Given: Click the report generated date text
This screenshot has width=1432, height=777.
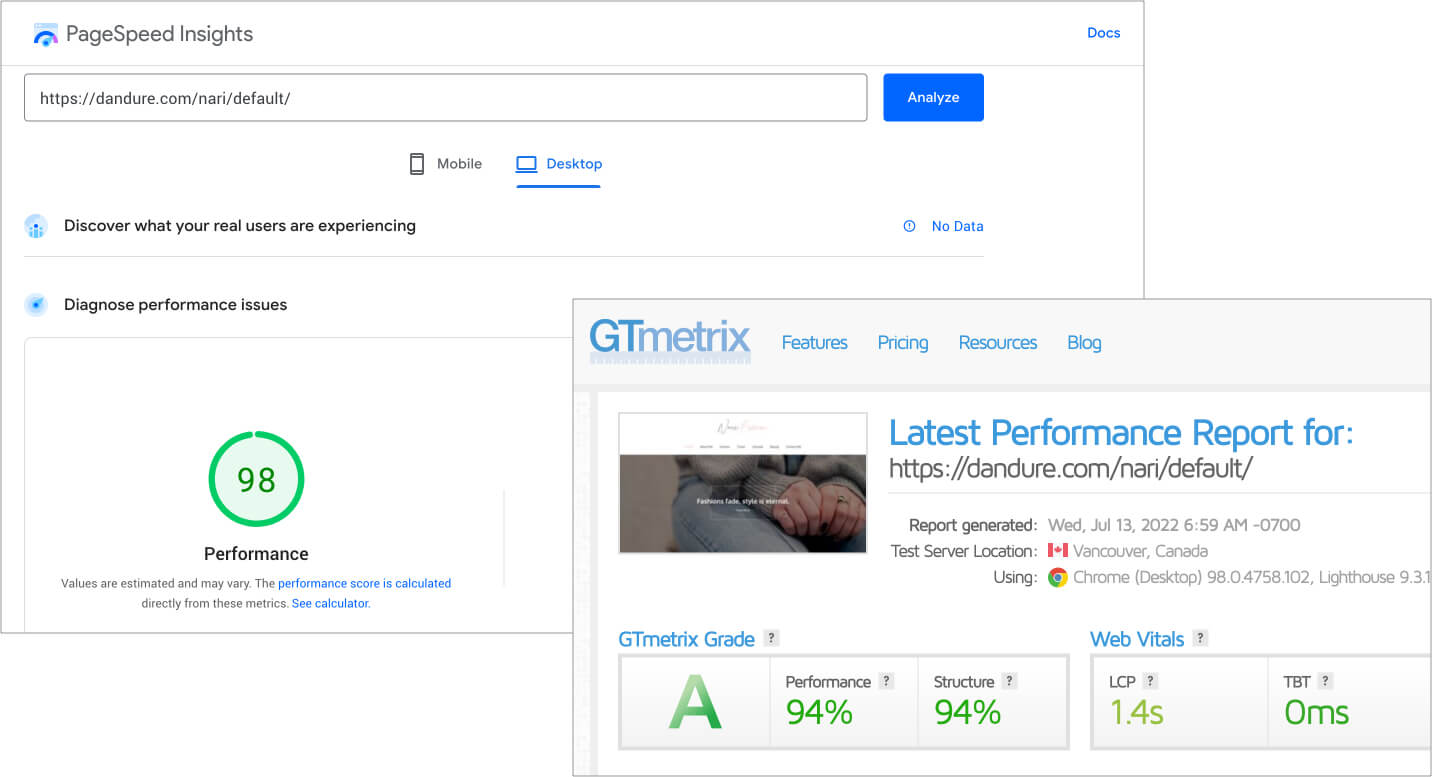Looking at the screenshot, I should coord(1174,525).
